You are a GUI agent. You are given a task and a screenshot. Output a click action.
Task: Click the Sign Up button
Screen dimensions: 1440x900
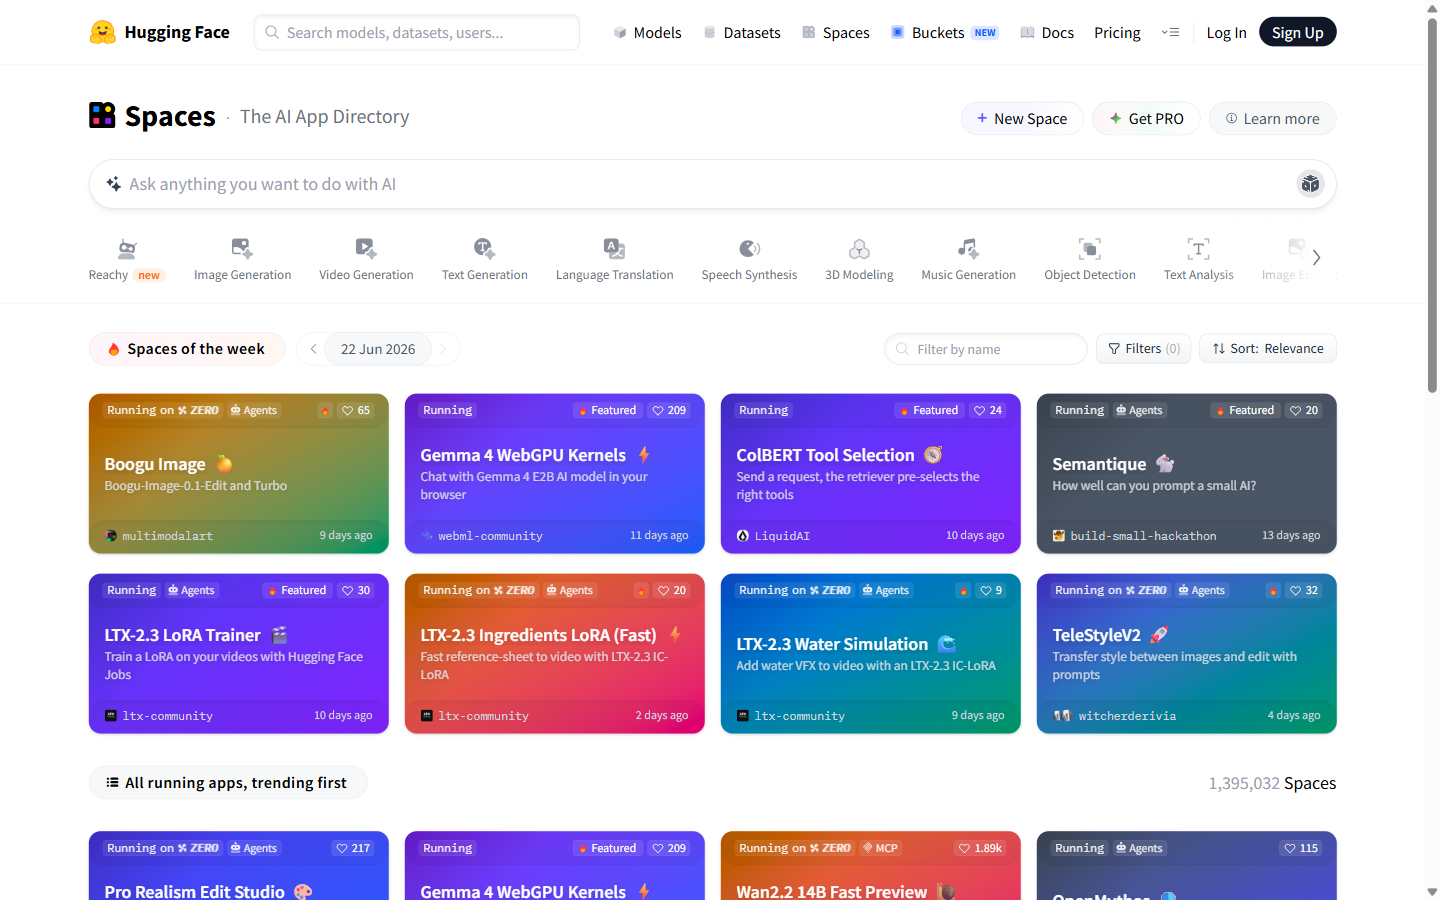pos(1297,32)
